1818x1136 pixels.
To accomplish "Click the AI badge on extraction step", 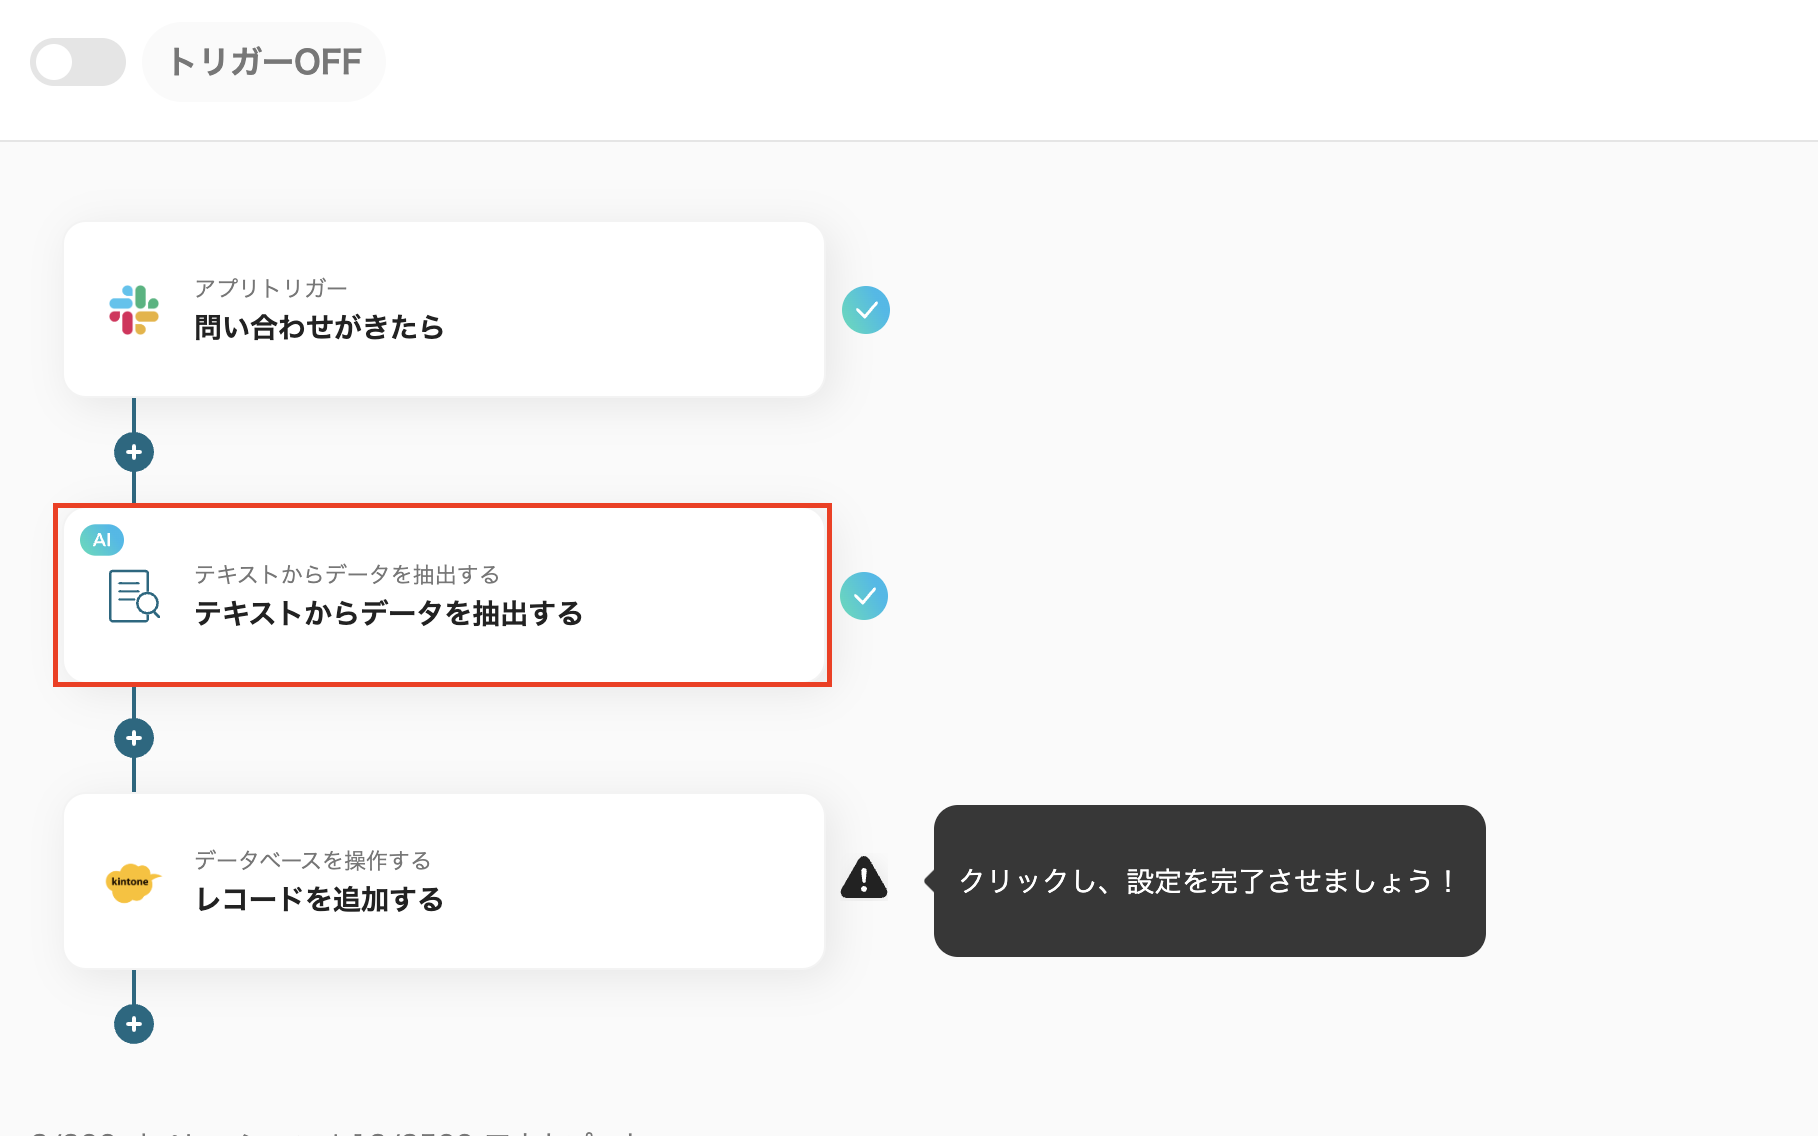I will (101, 540).
